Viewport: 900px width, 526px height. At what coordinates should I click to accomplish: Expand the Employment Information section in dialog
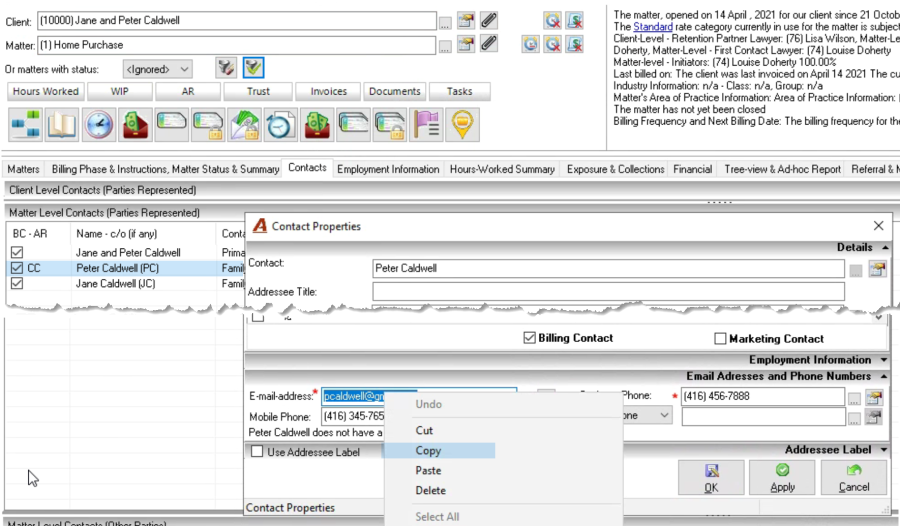(884, 360)
